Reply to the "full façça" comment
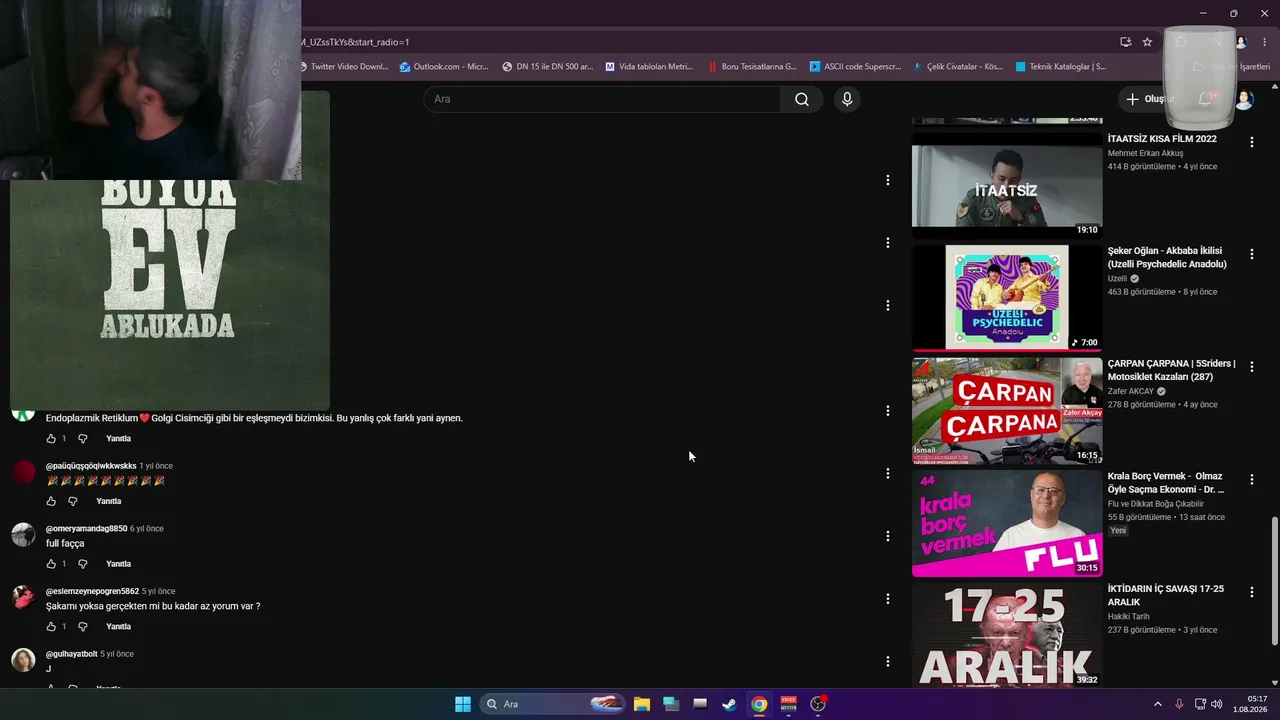 click(119, 564)
